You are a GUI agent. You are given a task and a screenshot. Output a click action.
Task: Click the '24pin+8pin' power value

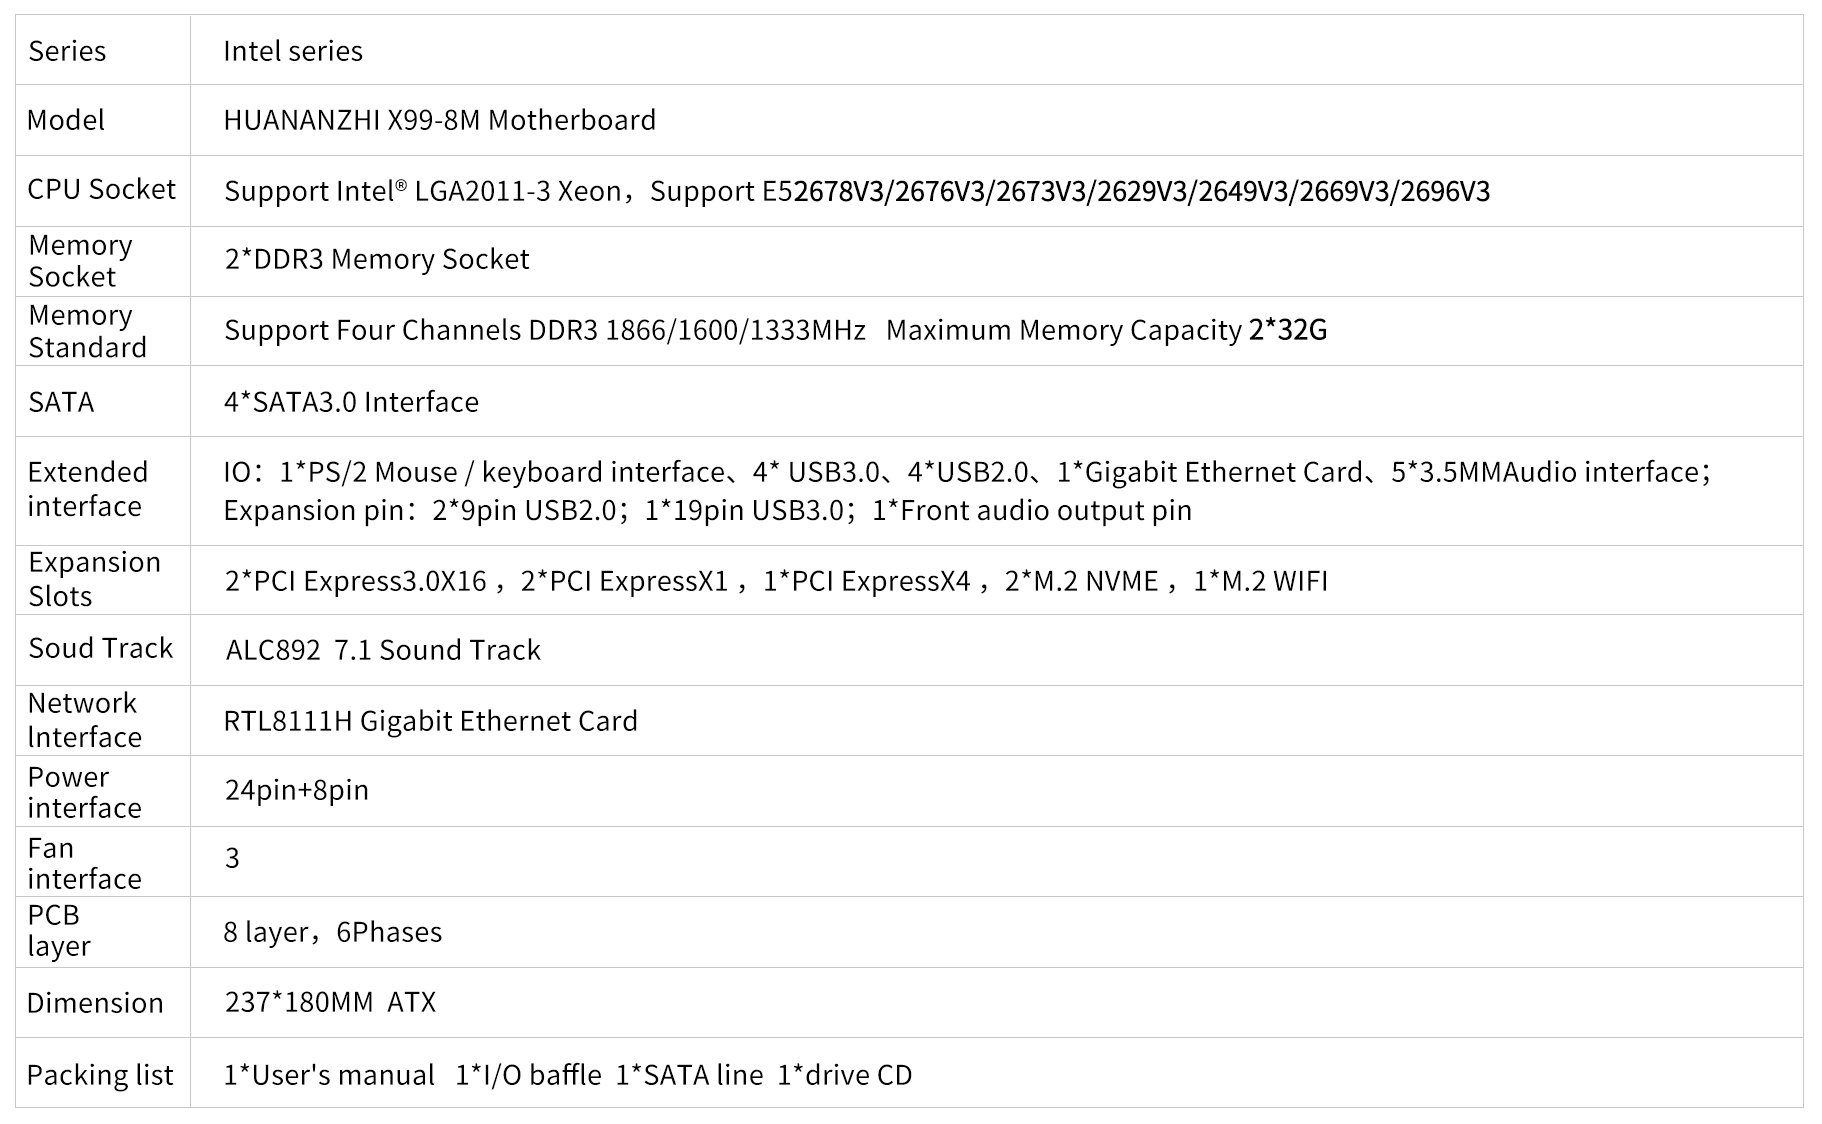pos(297,790)
